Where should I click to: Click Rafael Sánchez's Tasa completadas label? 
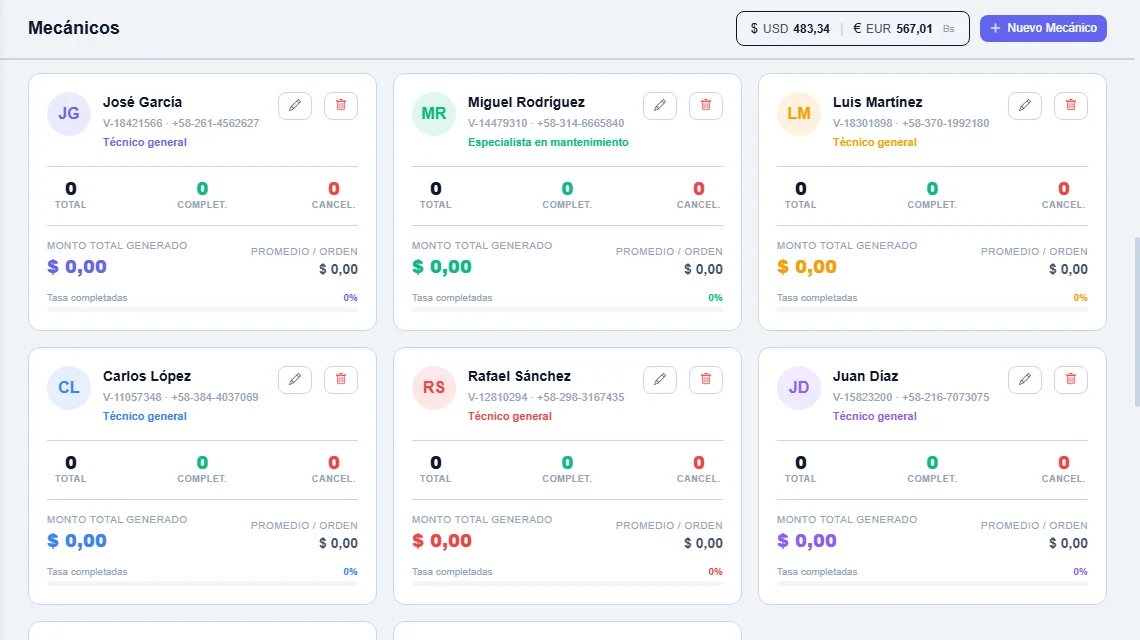[452, 572]
